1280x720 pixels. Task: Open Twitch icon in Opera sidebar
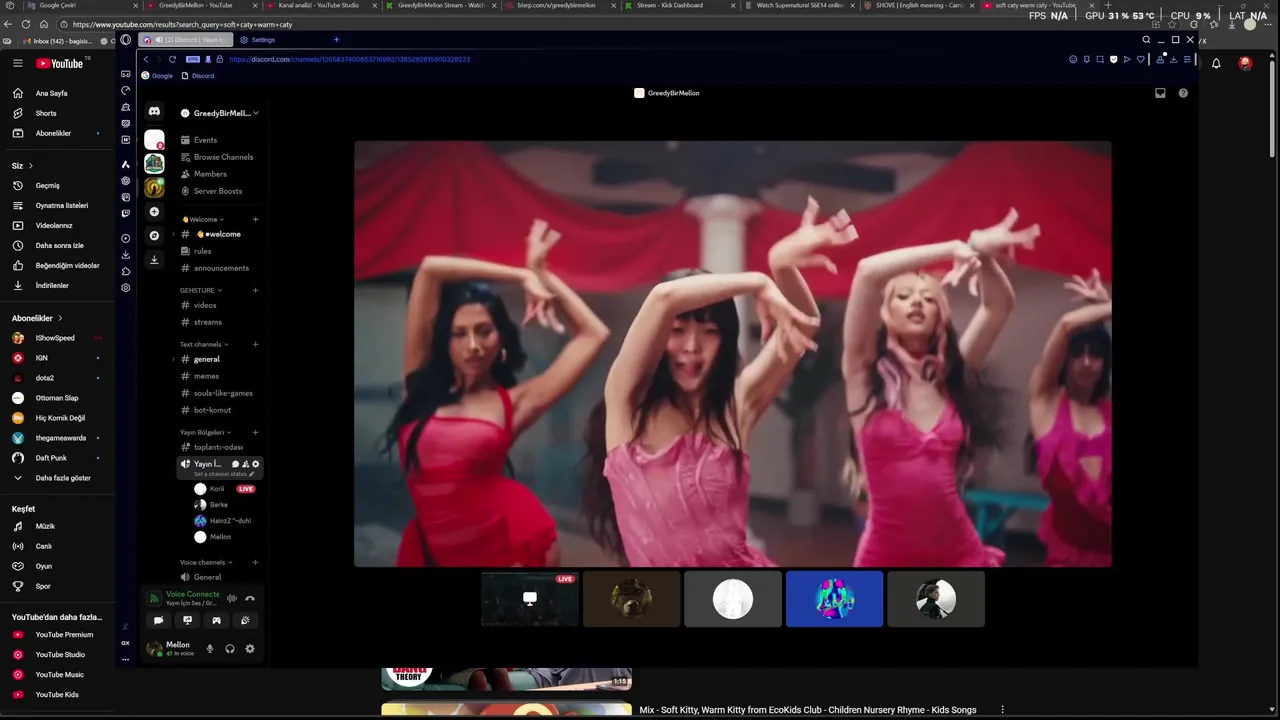(125, 213)
